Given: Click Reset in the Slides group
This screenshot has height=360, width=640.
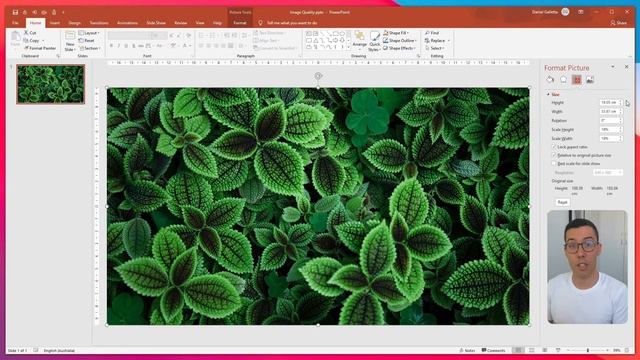Looking at the screenshot, I should pos(87,40).
